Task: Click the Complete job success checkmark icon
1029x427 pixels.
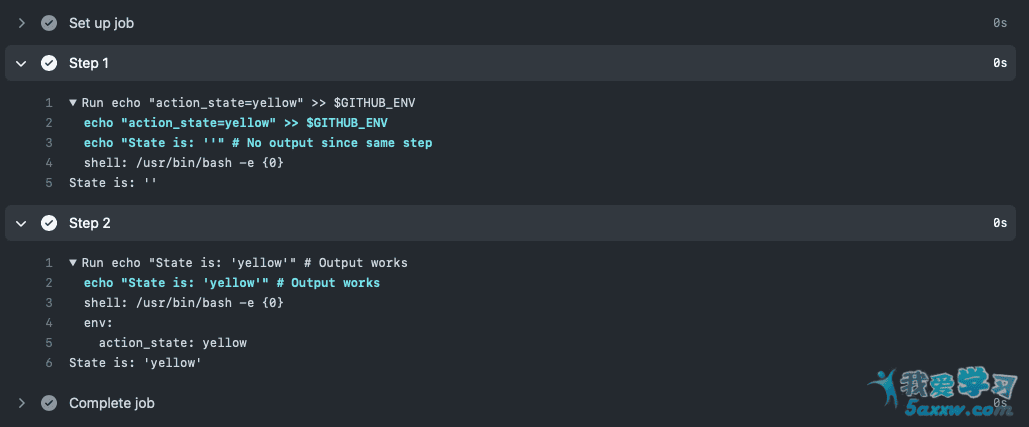Action: click(x=48, y=403)
